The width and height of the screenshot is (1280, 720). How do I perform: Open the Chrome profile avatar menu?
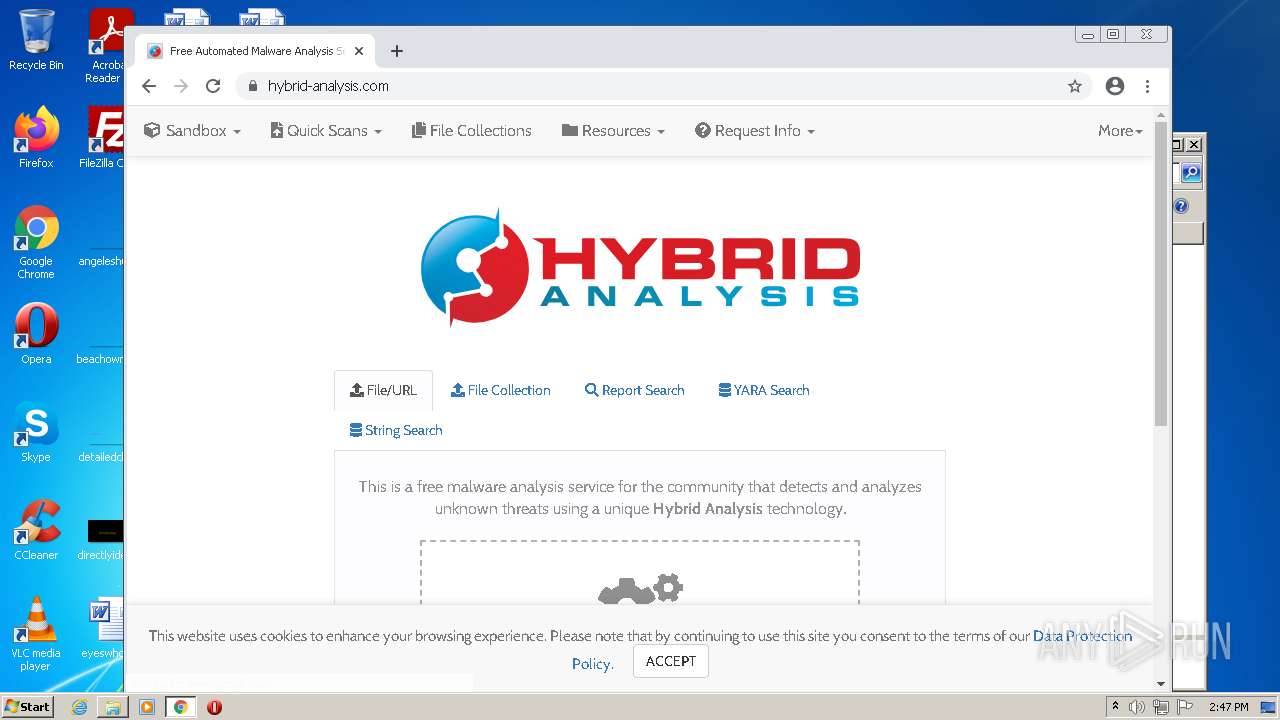pyautogui.click(x=1115, y=86)
